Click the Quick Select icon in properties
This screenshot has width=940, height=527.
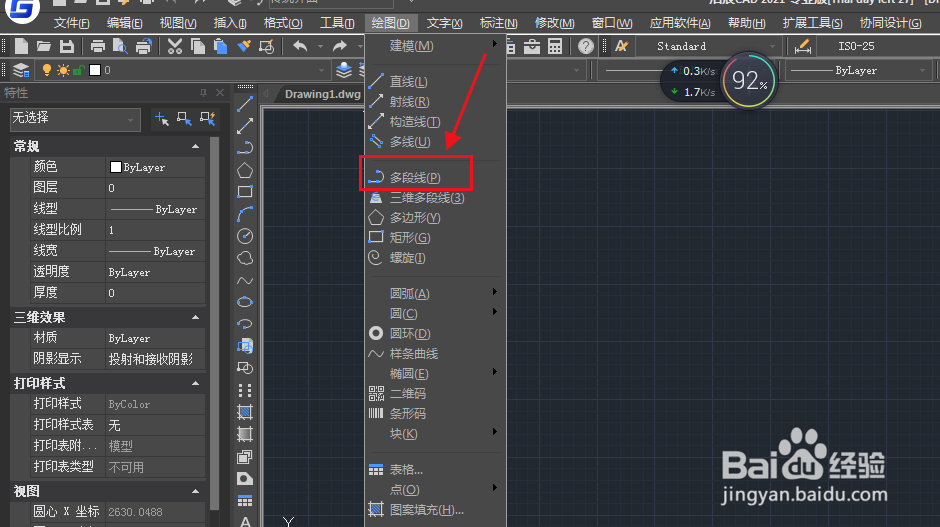coord(207,118)
